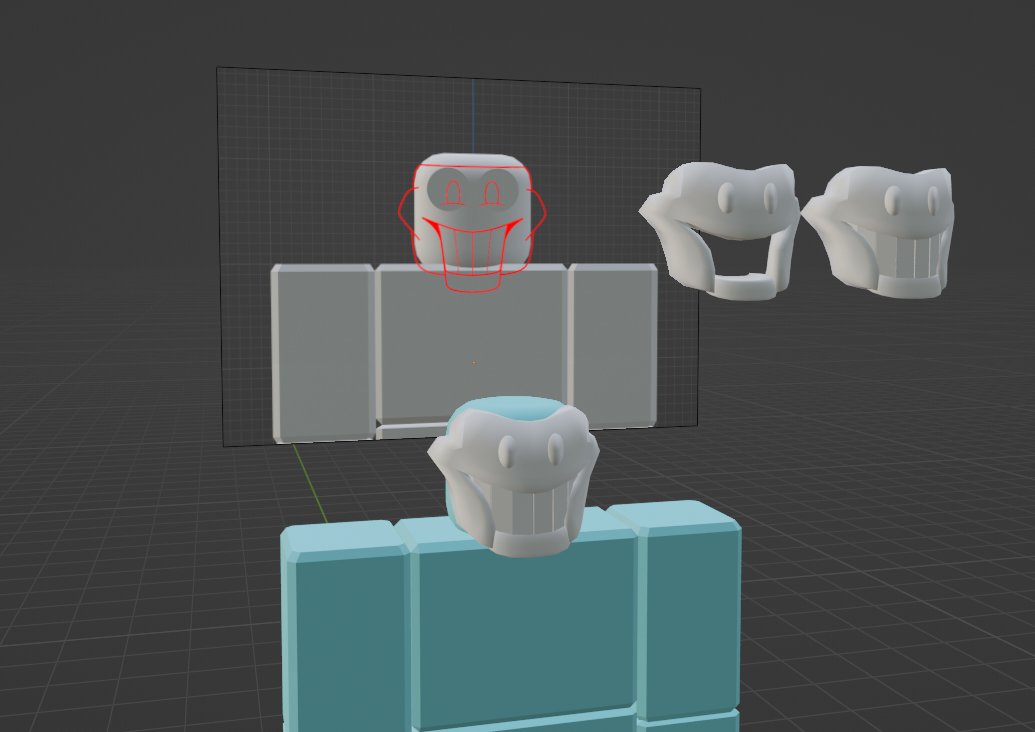Select the grinning mask on the teal character
The height and width of the screenshot is (732, 1035).
(514, 479)
